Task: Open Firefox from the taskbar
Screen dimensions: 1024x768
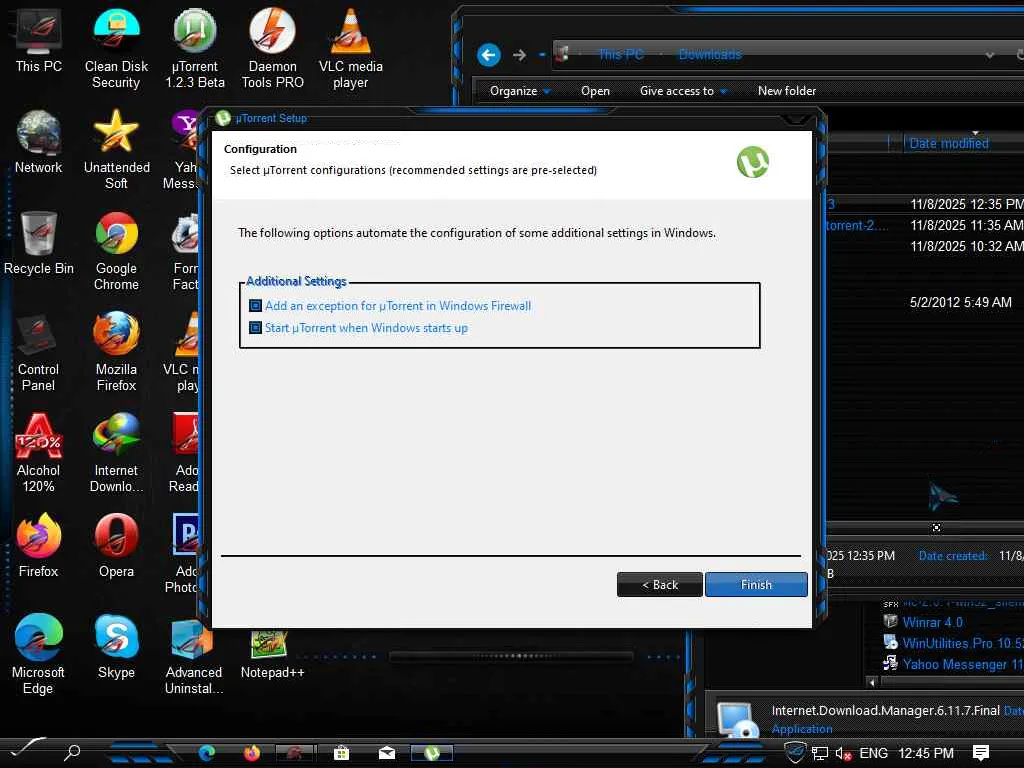Action: pos(251,753)
